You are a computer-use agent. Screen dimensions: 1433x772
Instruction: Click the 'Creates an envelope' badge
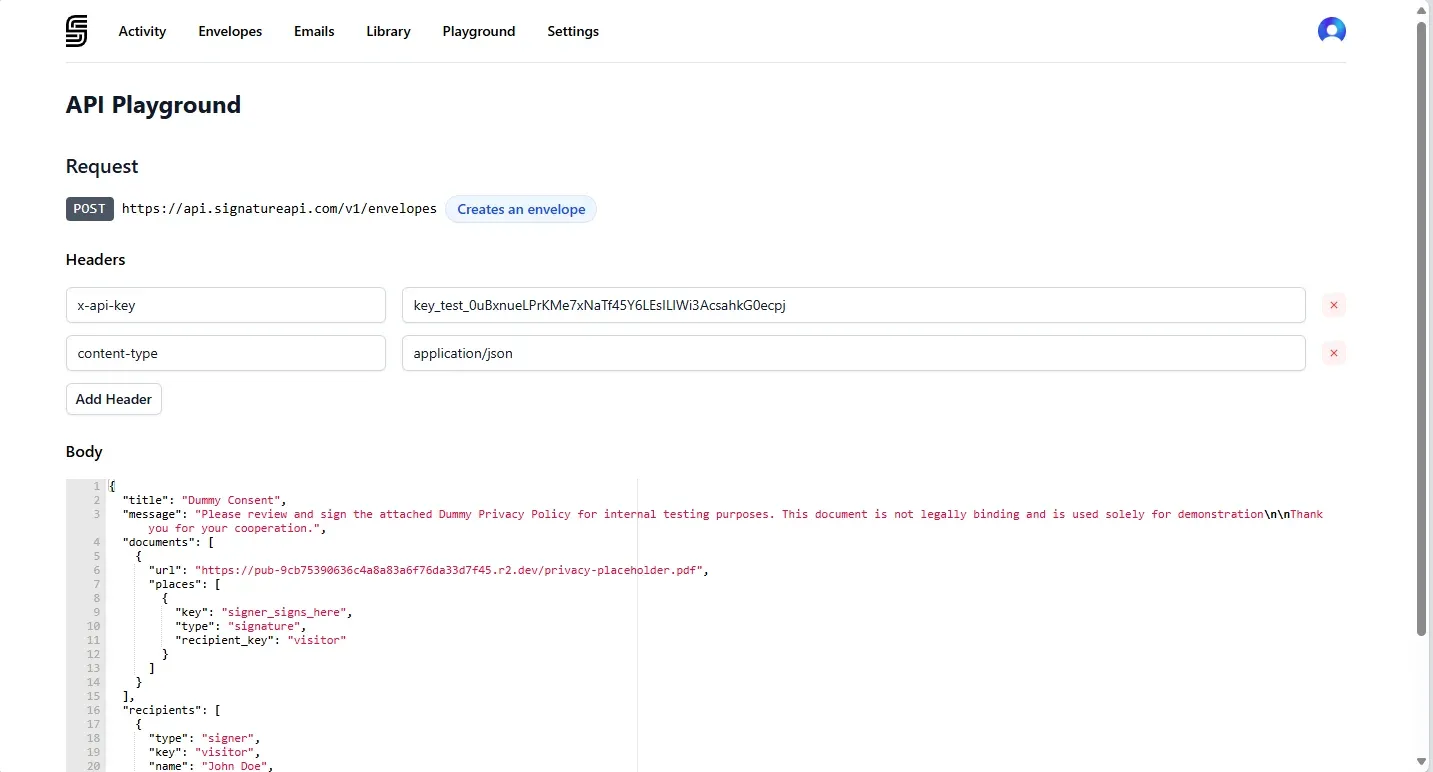point(521,209)
